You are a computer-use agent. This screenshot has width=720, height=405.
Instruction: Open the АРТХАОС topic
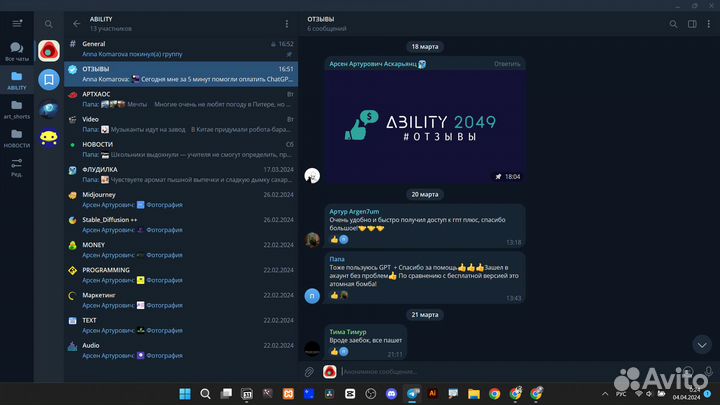(181, 99)
